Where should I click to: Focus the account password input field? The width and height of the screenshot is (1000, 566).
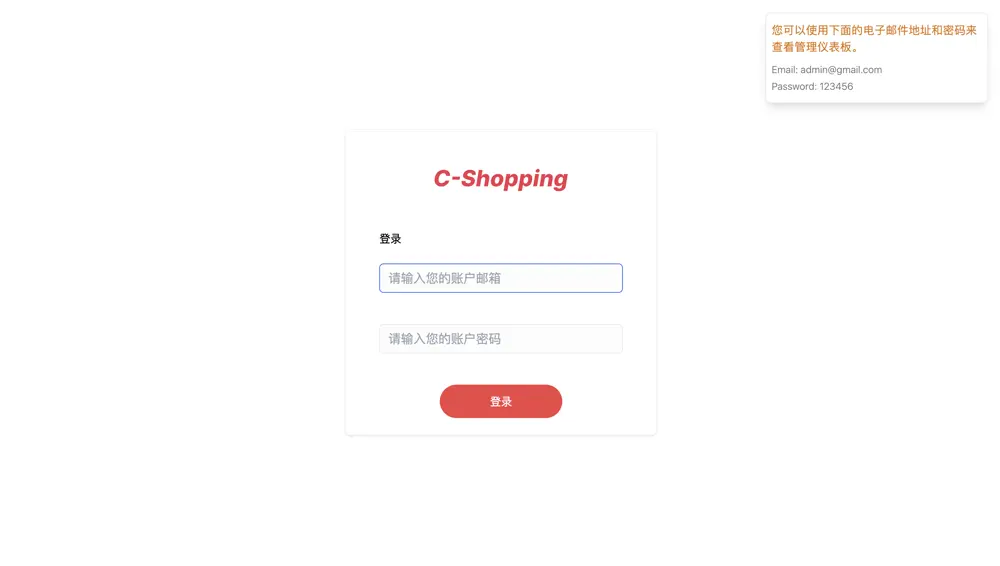(x=501, y=339)
